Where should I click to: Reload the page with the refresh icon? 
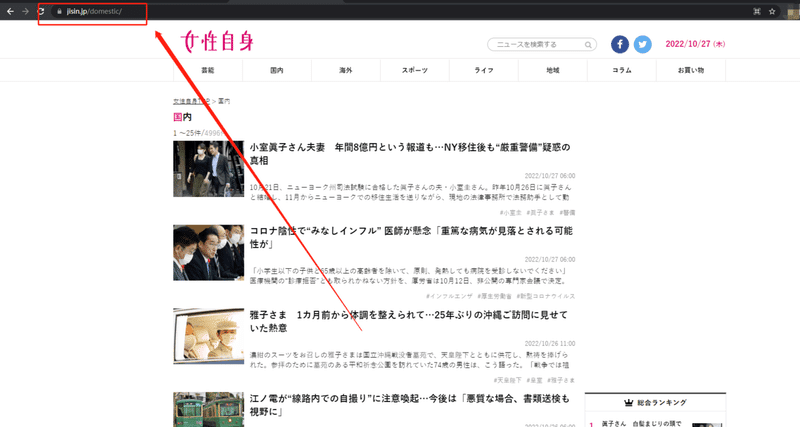tap(41, 11)
